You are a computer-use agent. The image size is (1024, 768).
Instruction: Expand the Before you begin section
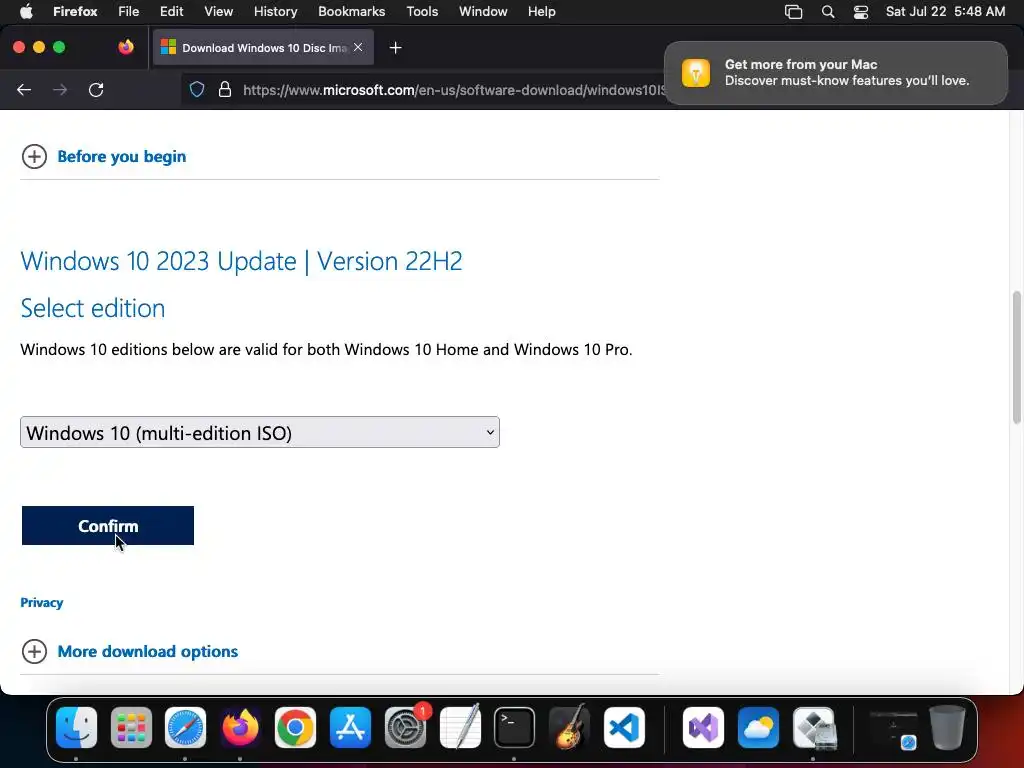[34, 156]
